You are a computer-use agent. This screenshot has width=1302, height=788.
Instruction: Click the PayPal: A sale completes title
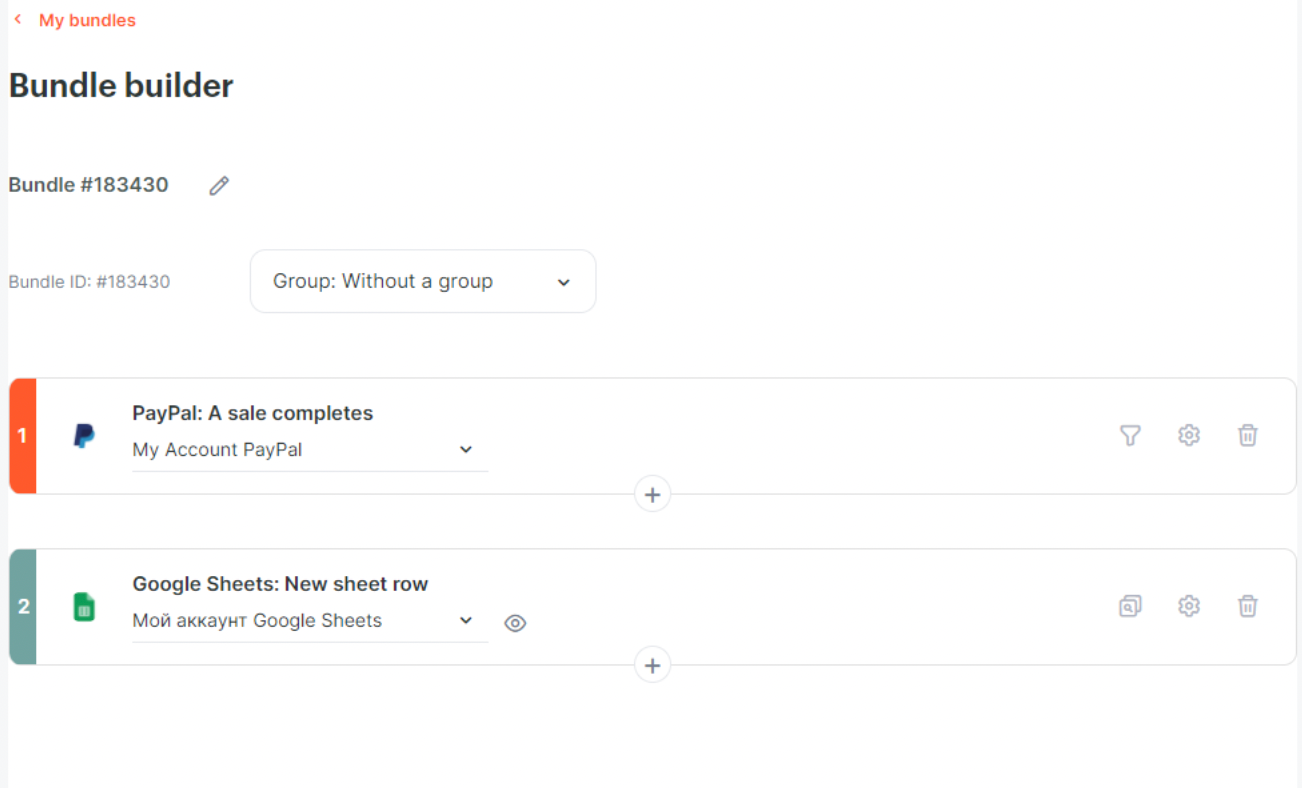(x=253, y=413)
